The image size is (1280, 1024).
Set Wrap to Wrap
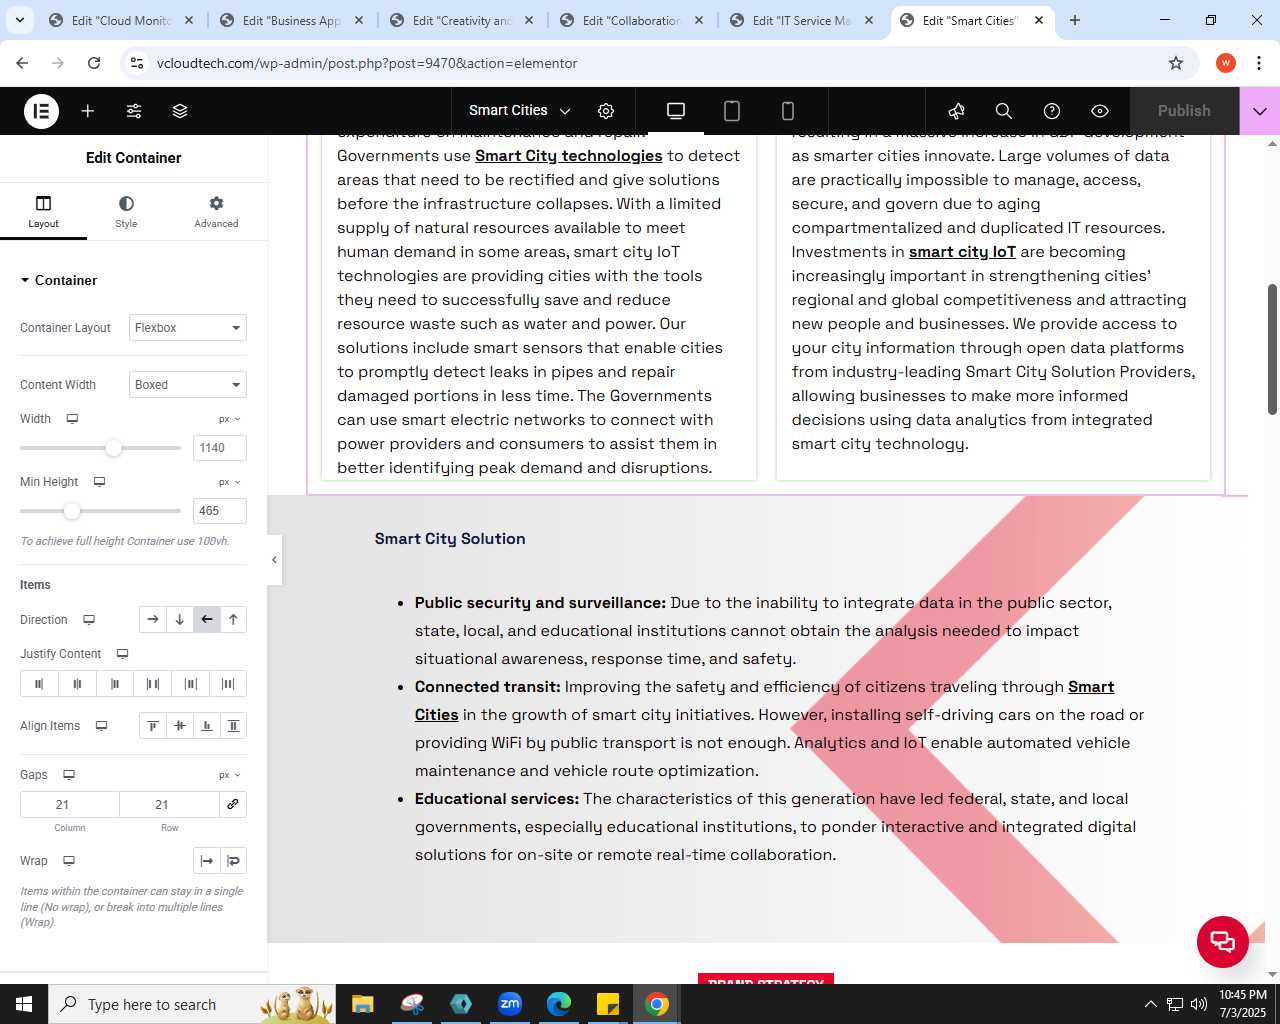pyautogui.click(x=233, y=861)
